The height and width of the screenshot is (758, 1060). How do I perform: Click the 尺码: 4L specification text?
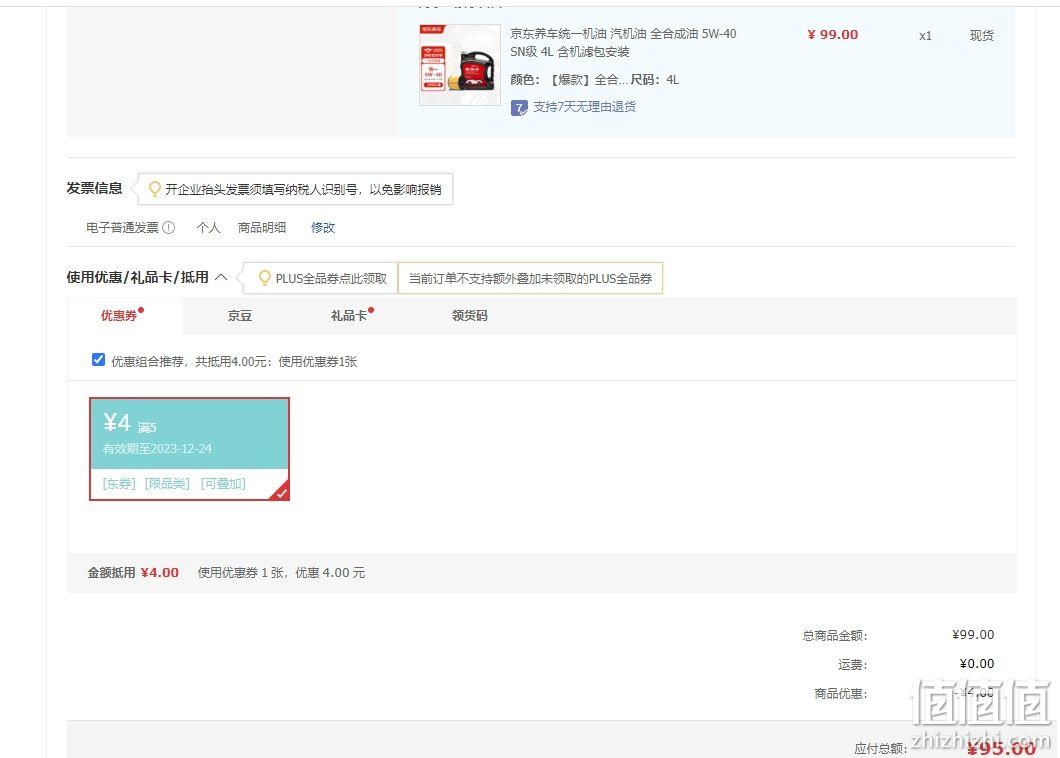pyautogui.click(x=654, y=80)
